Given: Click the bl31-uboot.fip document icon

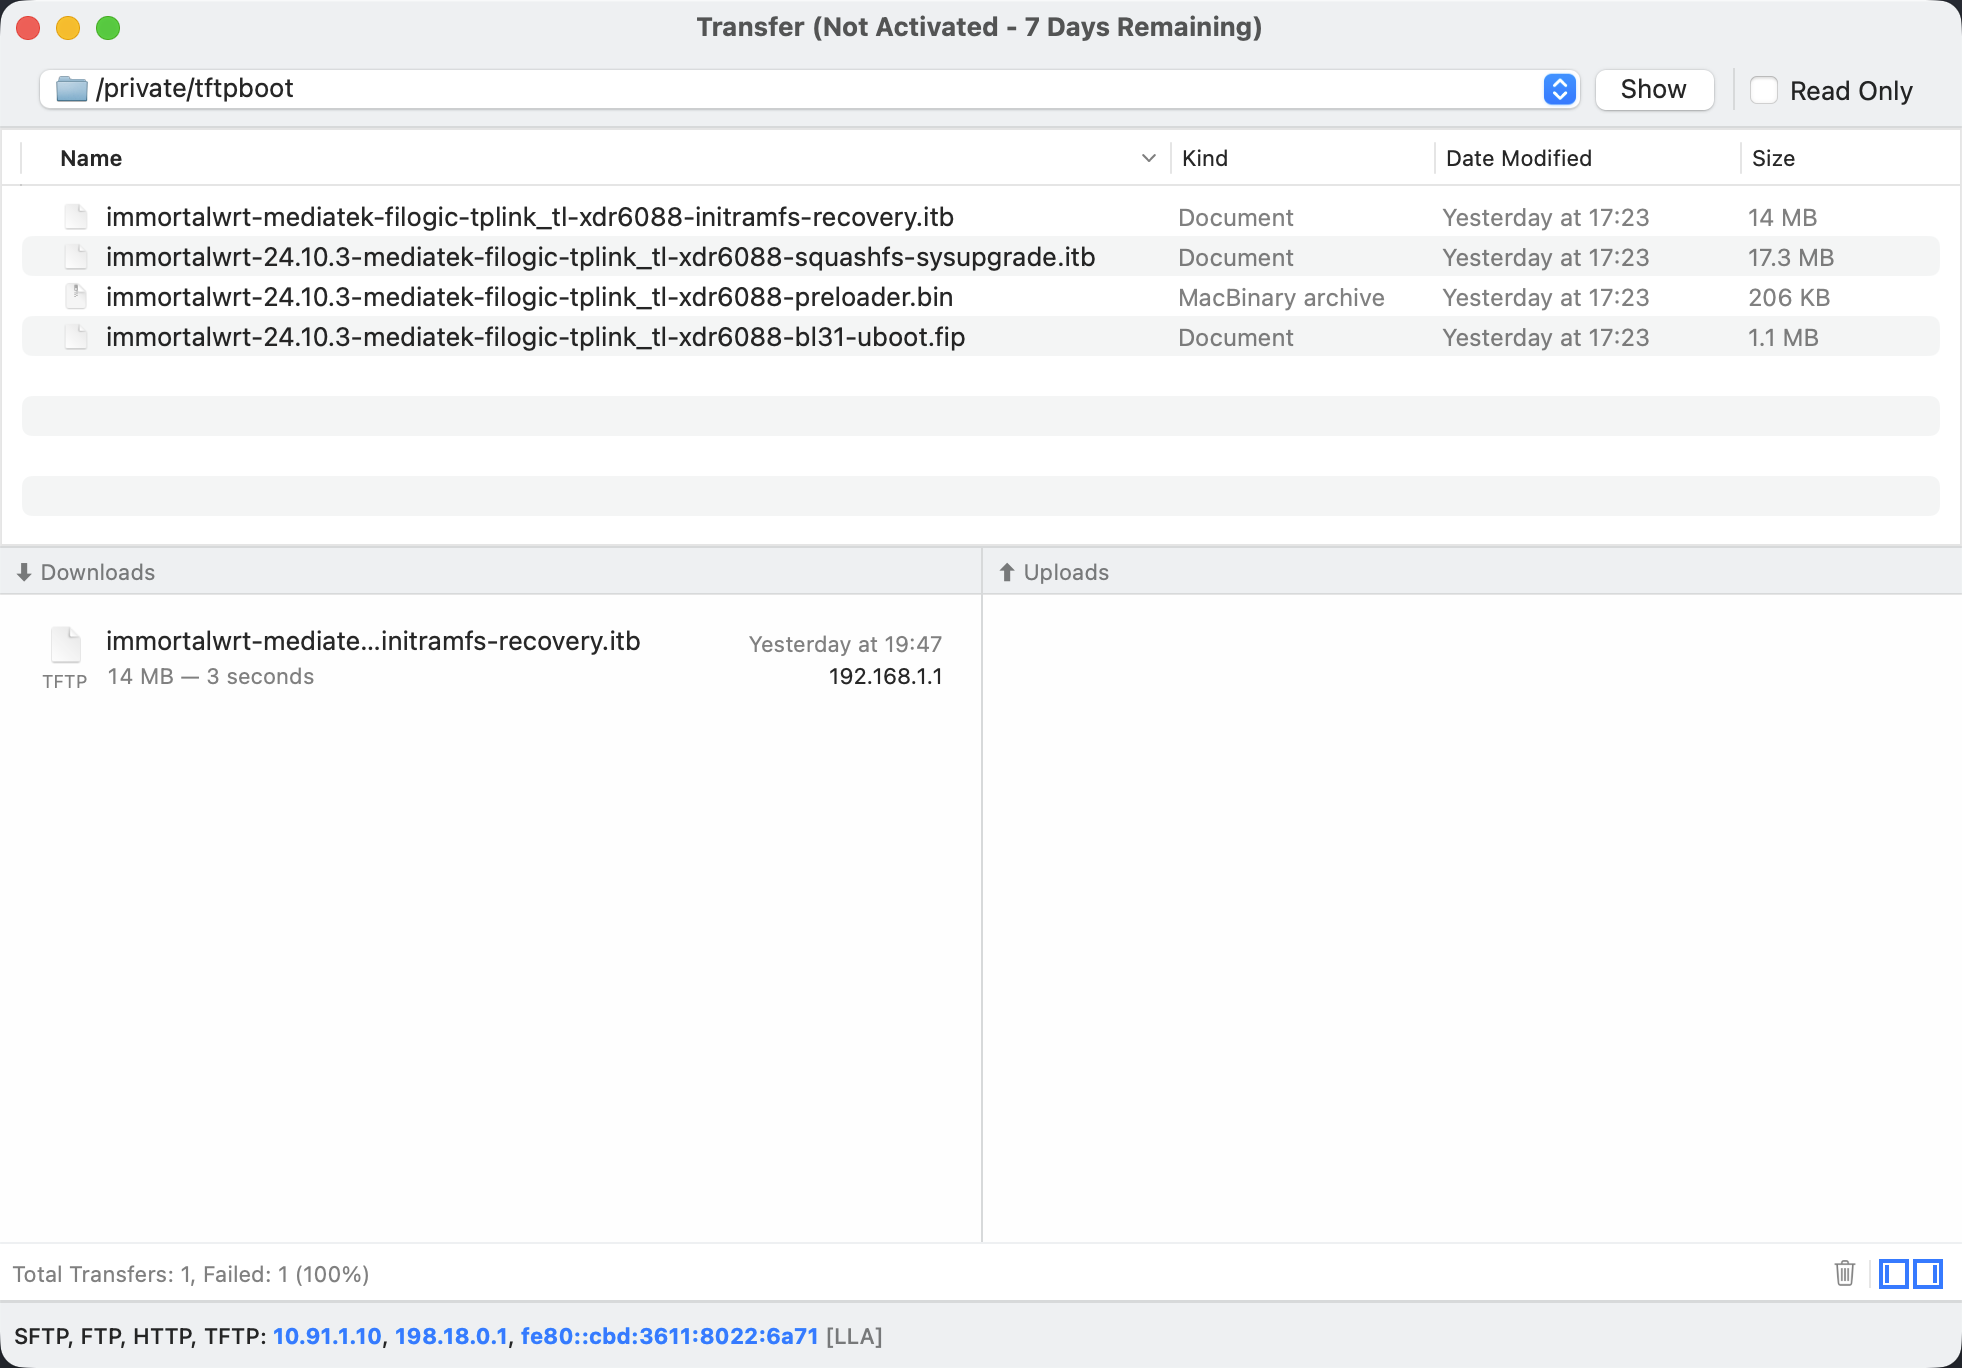Looking at the screenshot, I should [76, 337].
